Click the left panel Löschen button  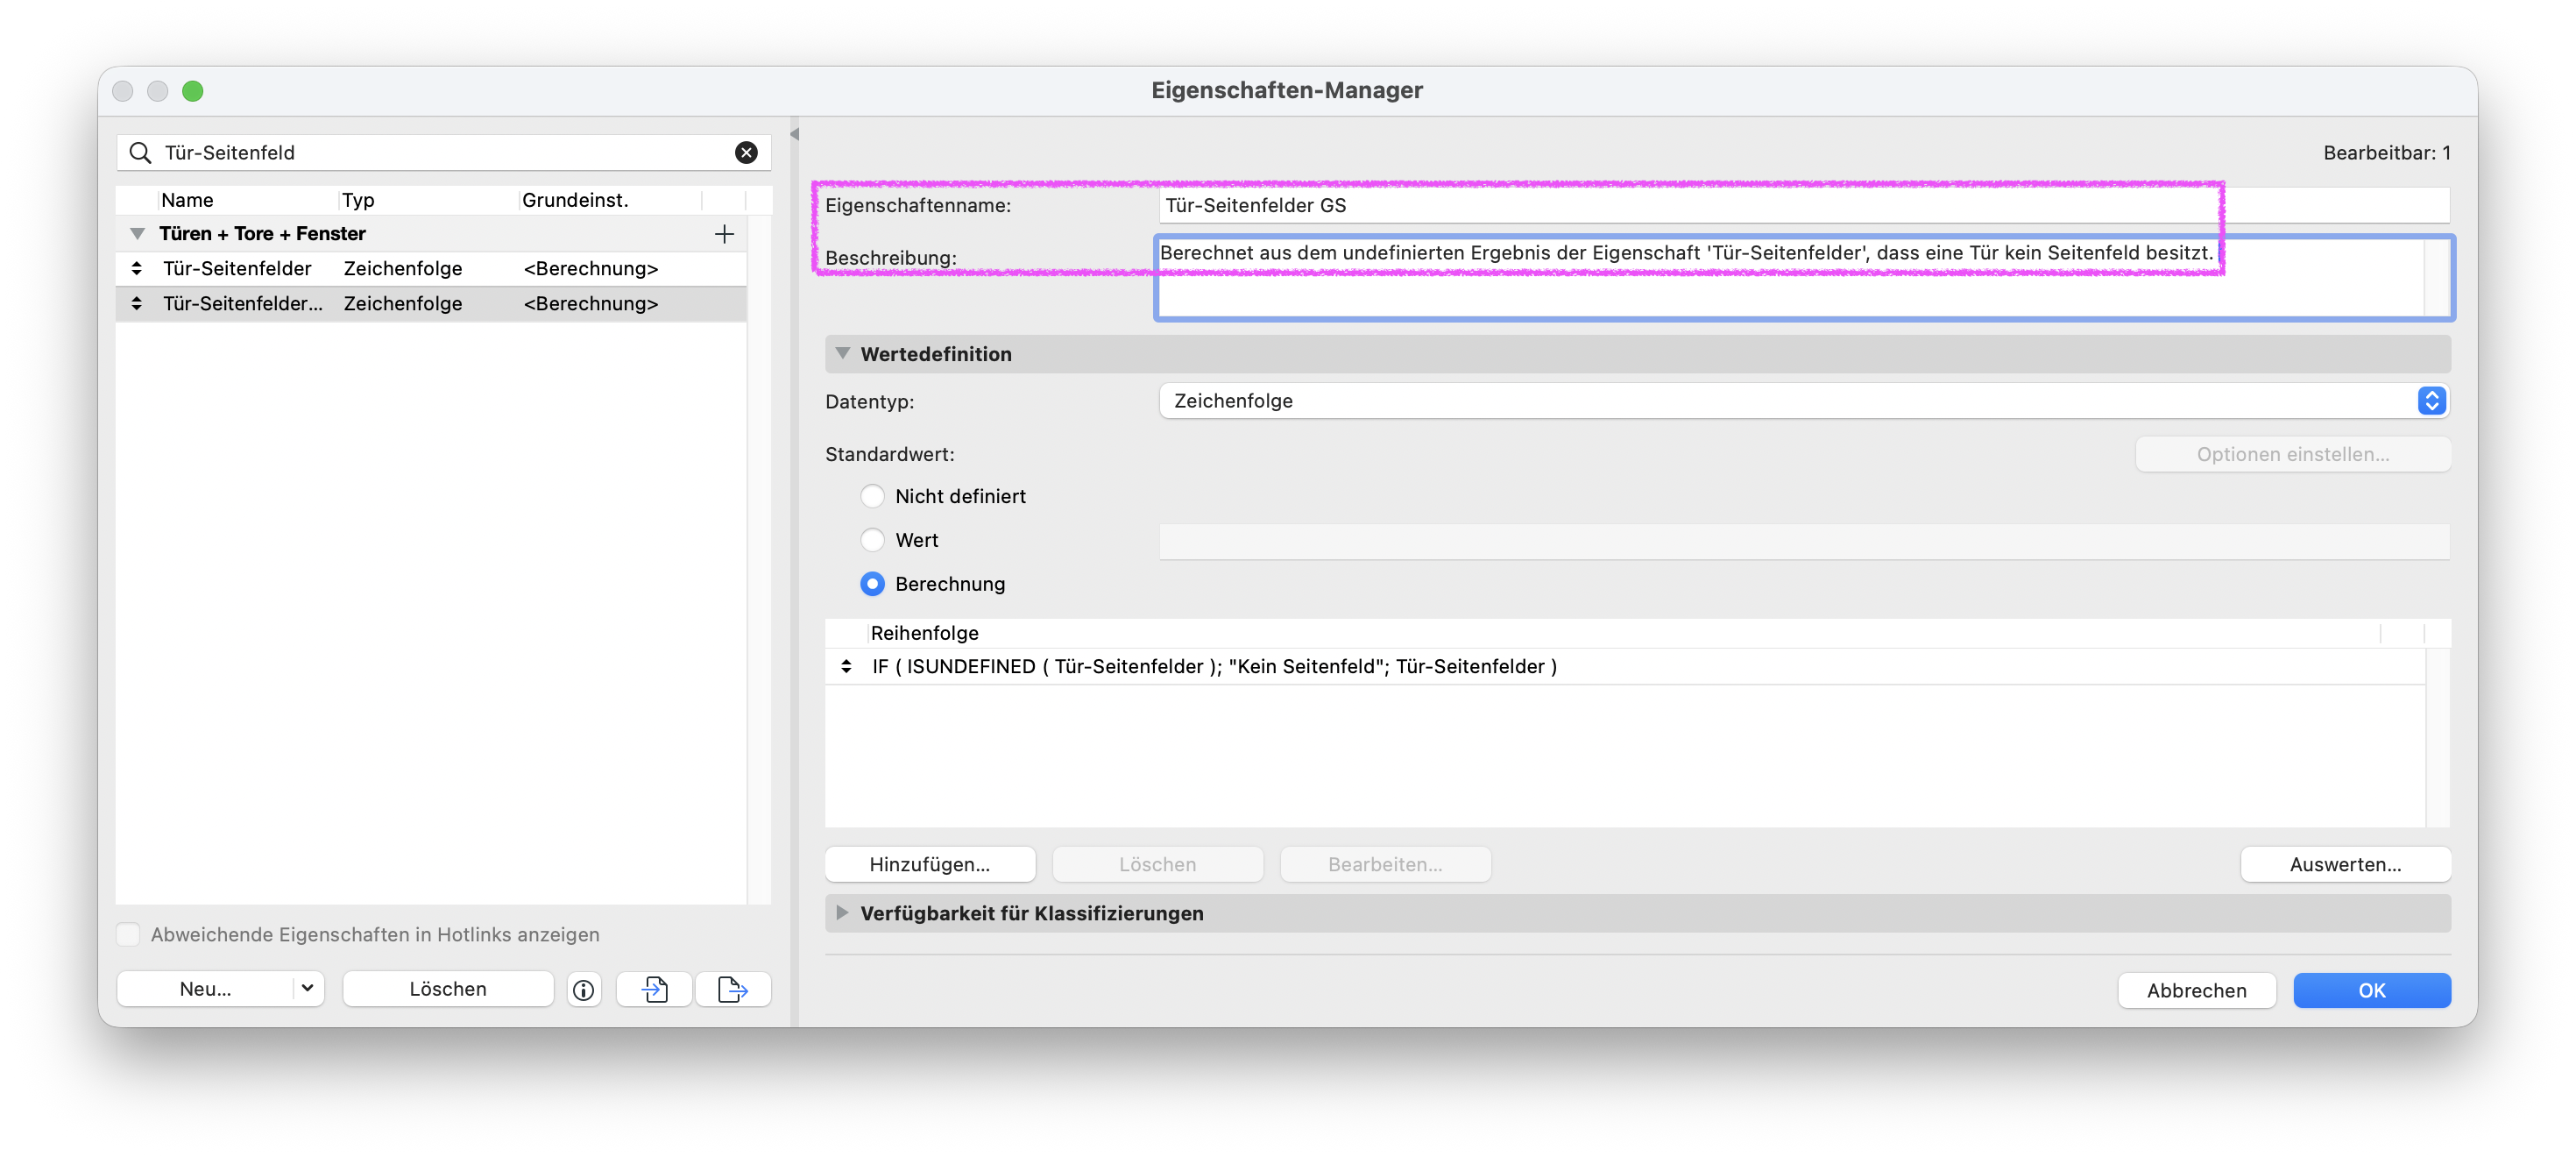448,989
